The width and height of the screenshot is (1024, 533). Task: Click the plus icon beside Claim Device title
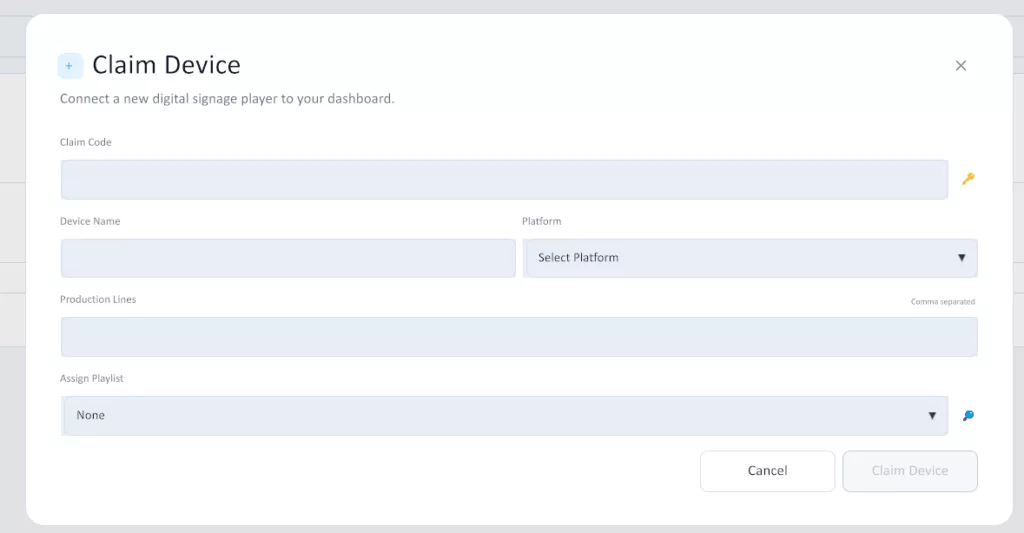70,66
